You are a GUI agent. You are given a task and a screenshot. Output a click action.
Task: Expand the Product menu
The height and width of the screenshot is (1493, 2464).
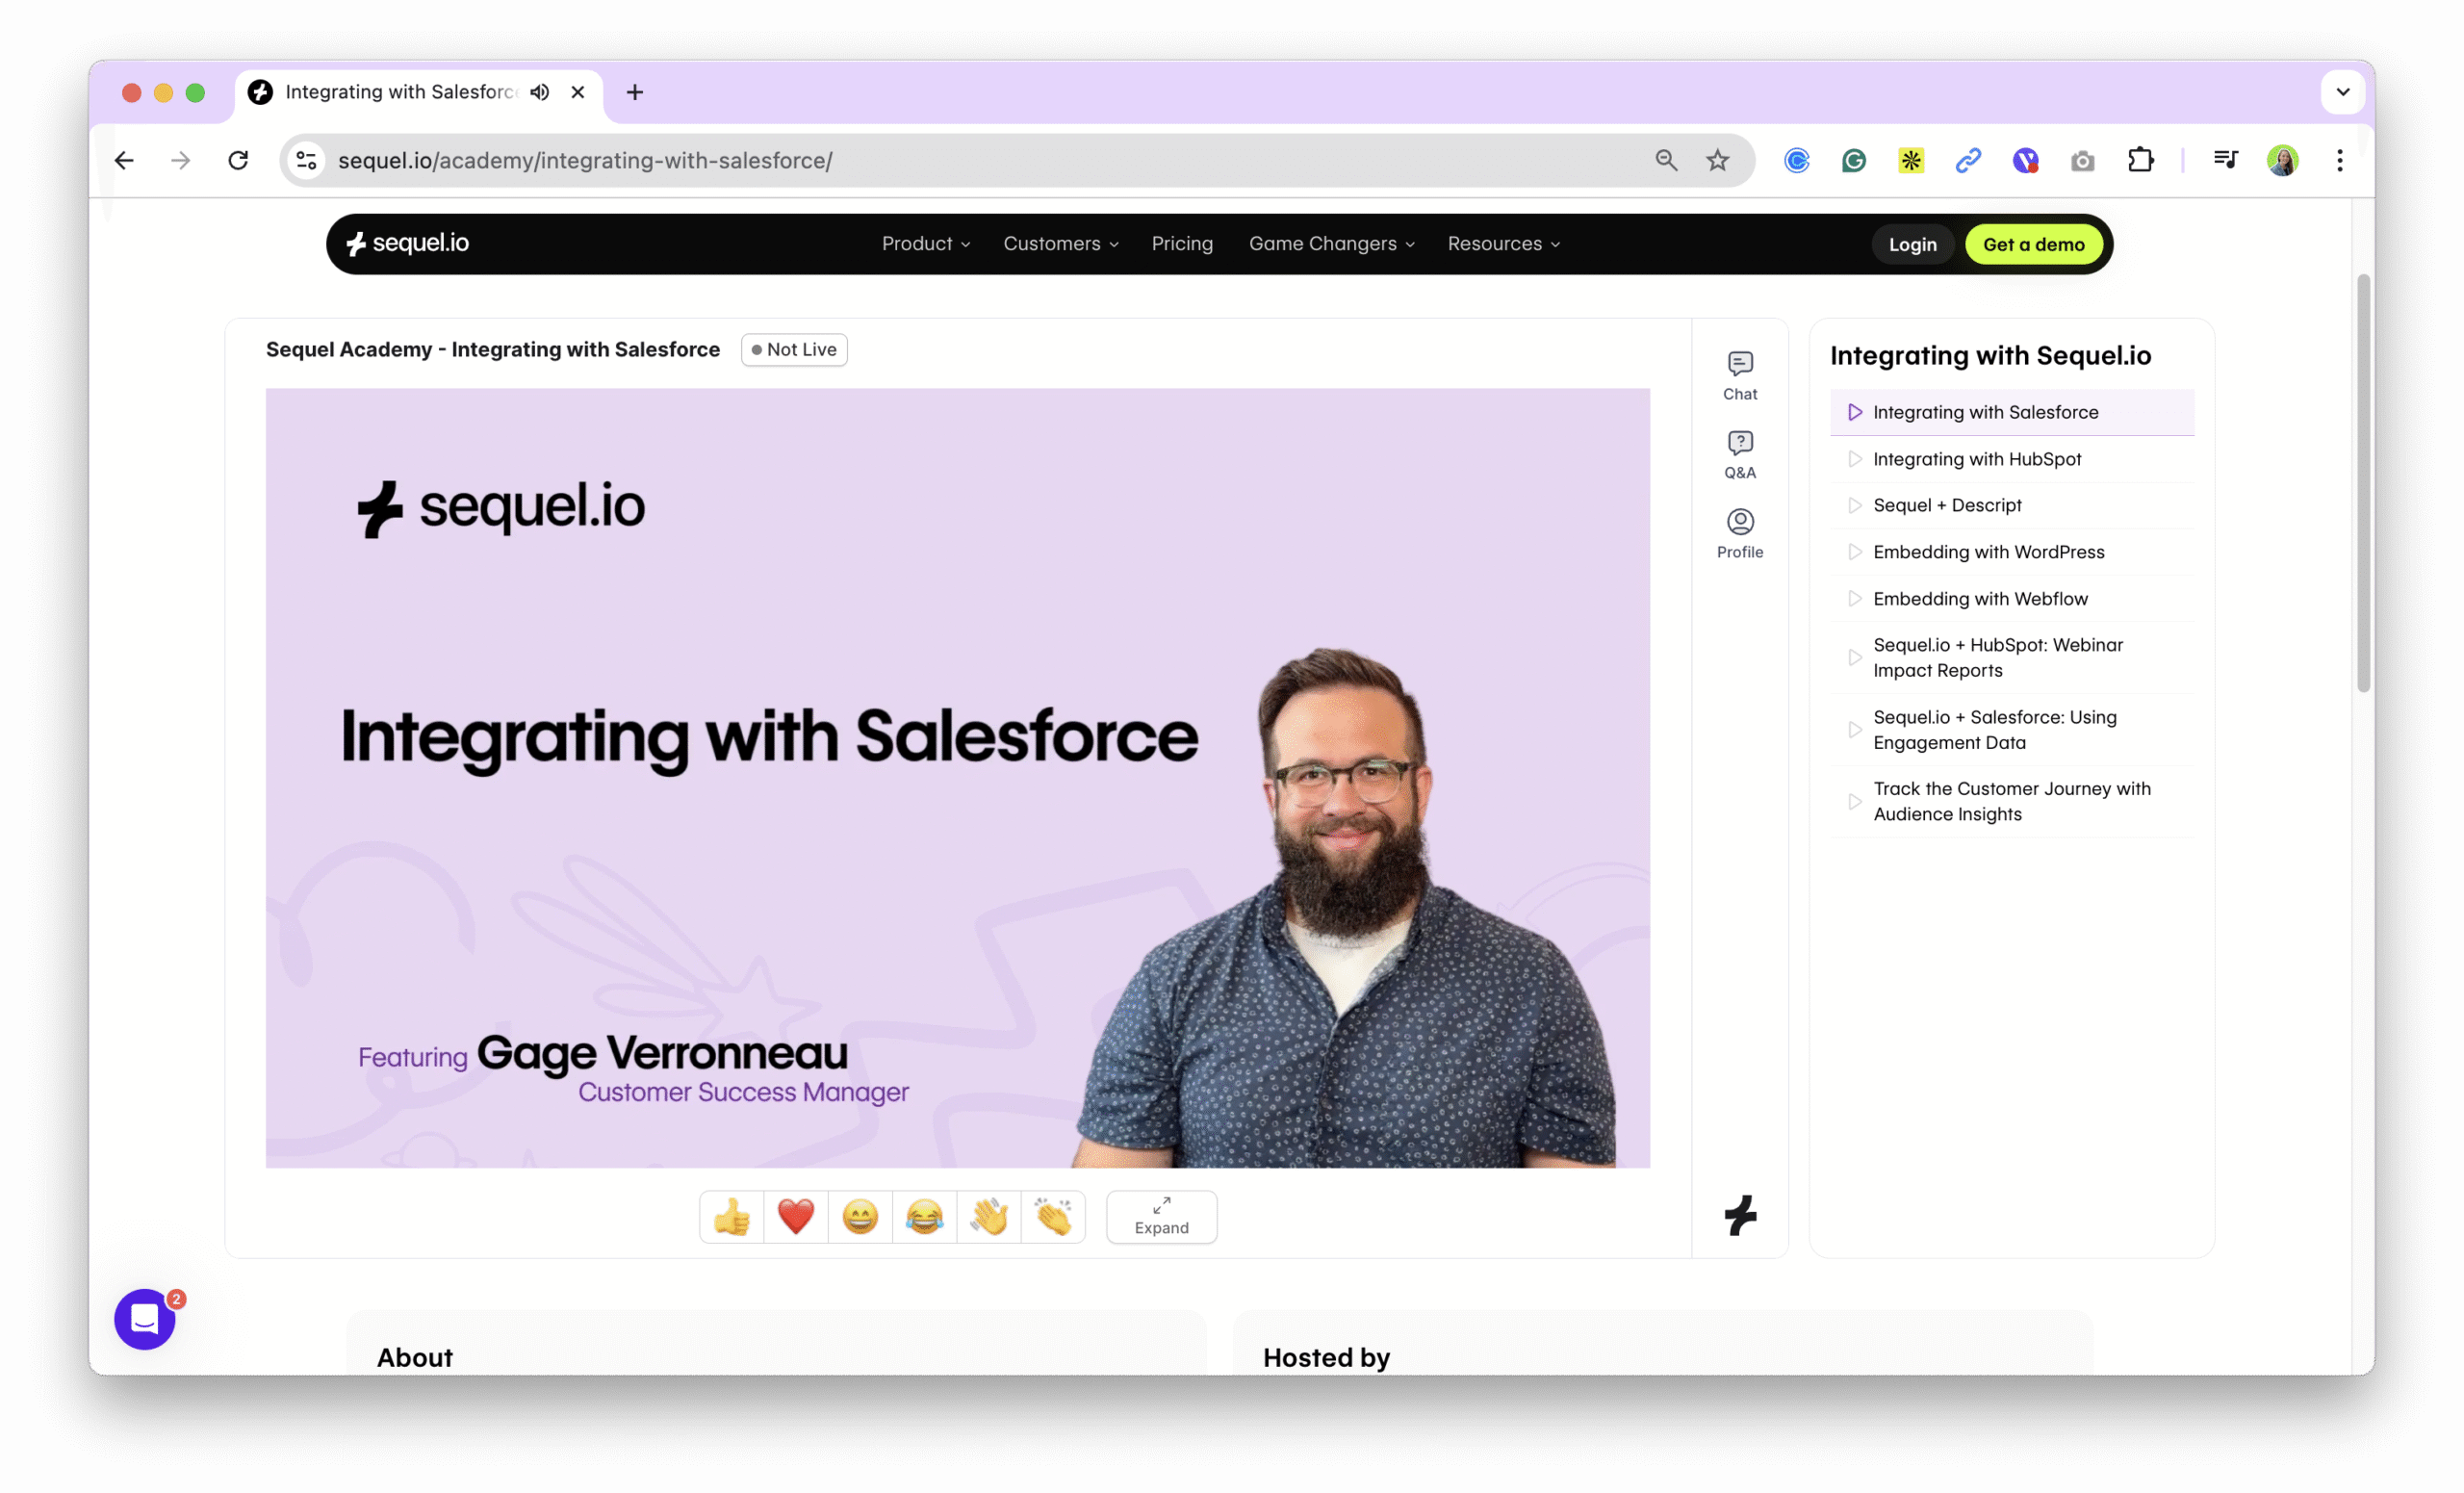pyautogui.click(x=926, y=243)
